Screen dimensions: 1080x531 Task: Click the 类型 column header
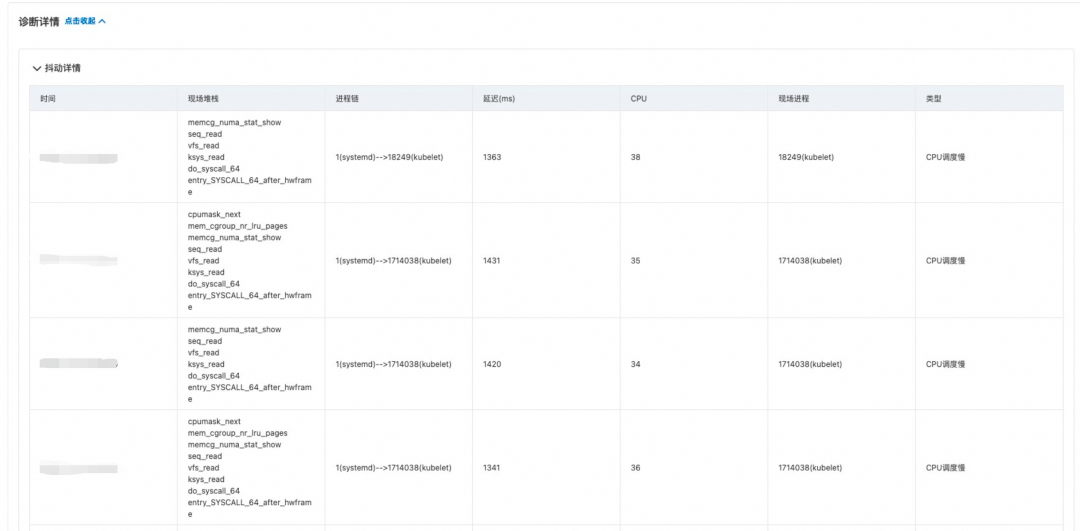click(933, 98)
